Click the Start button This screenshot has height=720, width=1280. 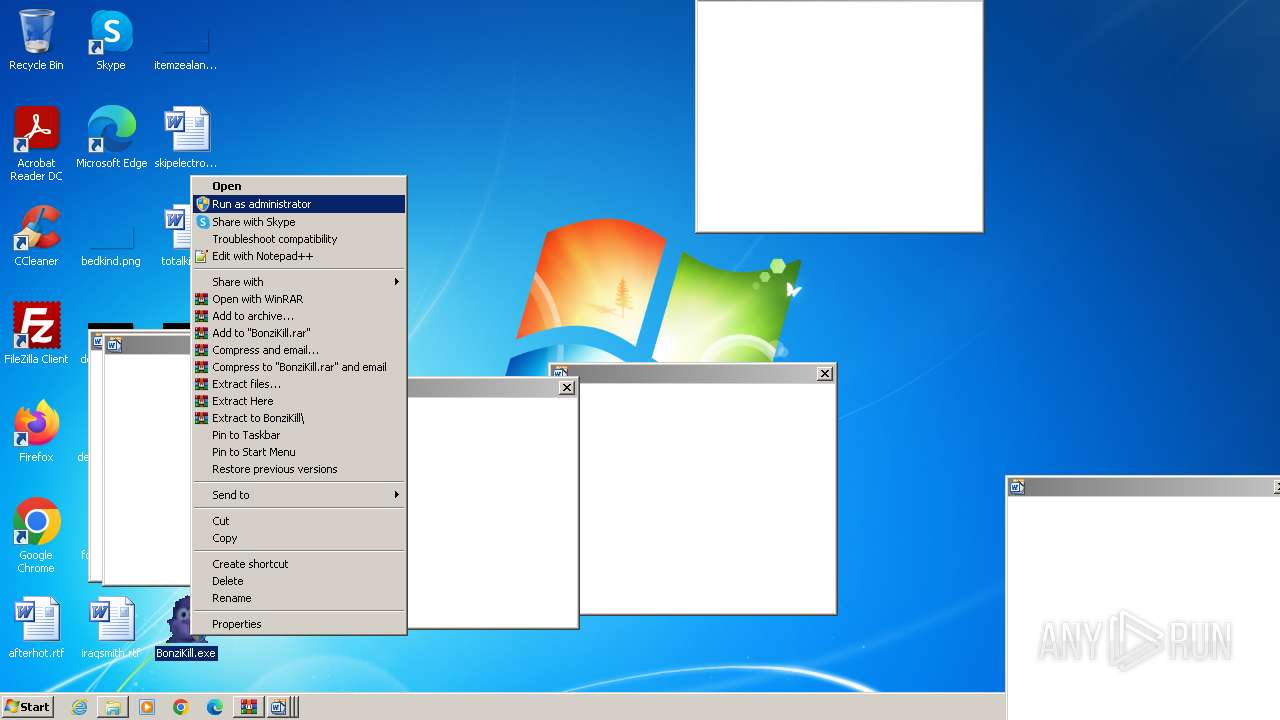[28, 706]
